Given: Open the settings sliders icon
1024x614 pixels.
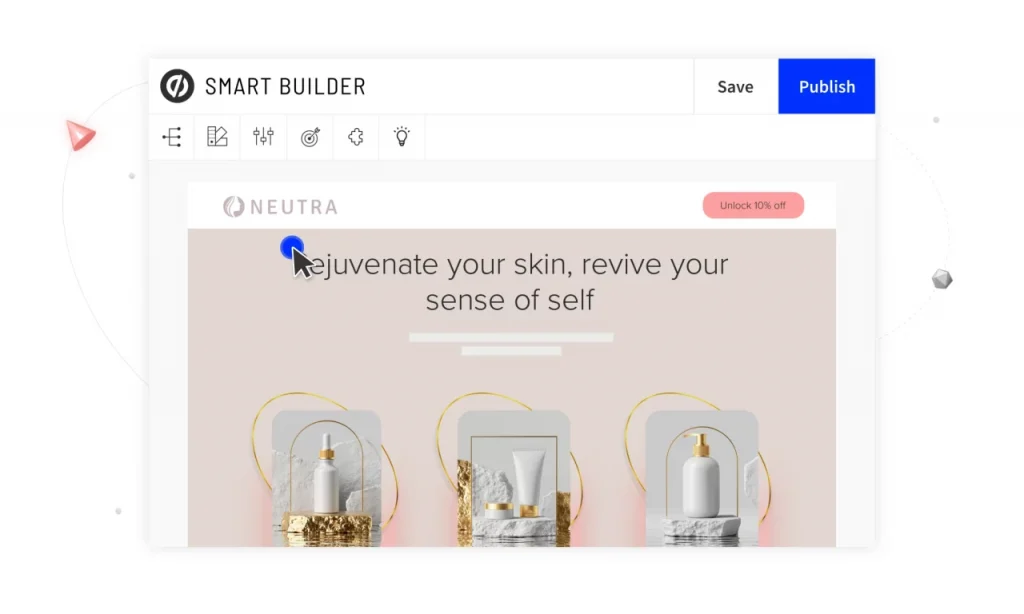Looking at the screenshot, I should pyautogui.click(x=263, y=137).
